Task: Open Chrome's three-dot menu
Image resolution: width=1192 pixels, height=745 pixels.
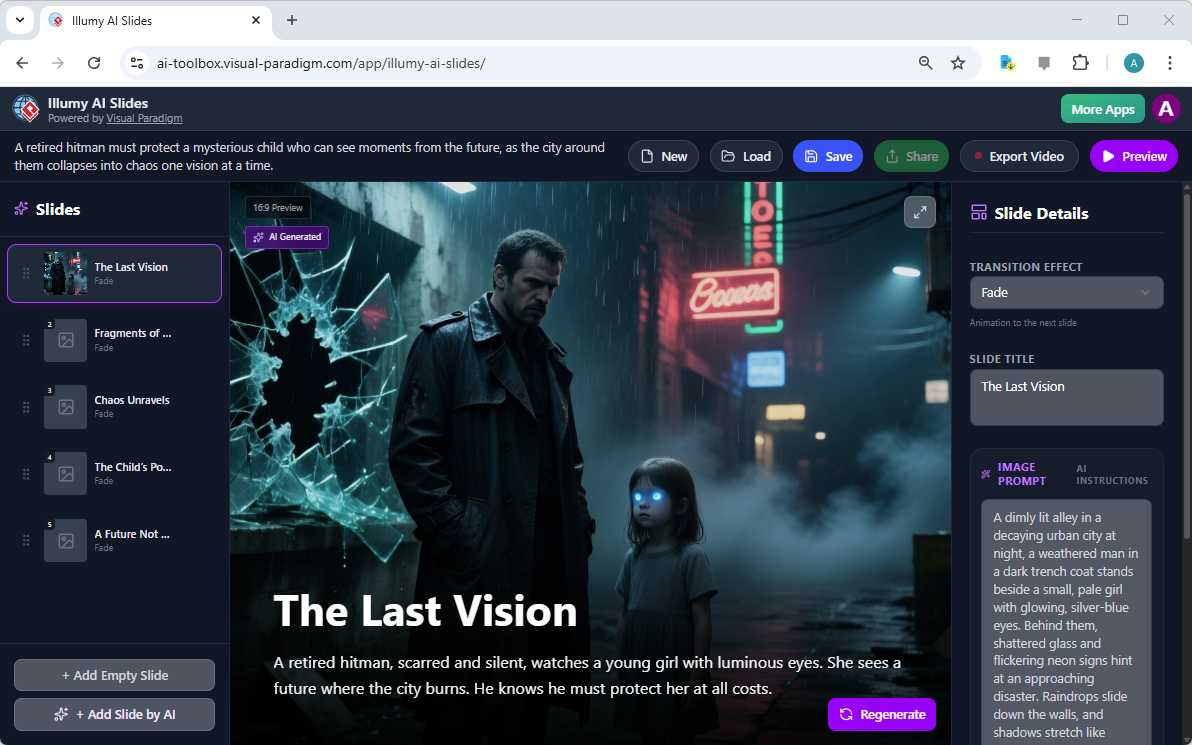Action: coord(1170,62)
